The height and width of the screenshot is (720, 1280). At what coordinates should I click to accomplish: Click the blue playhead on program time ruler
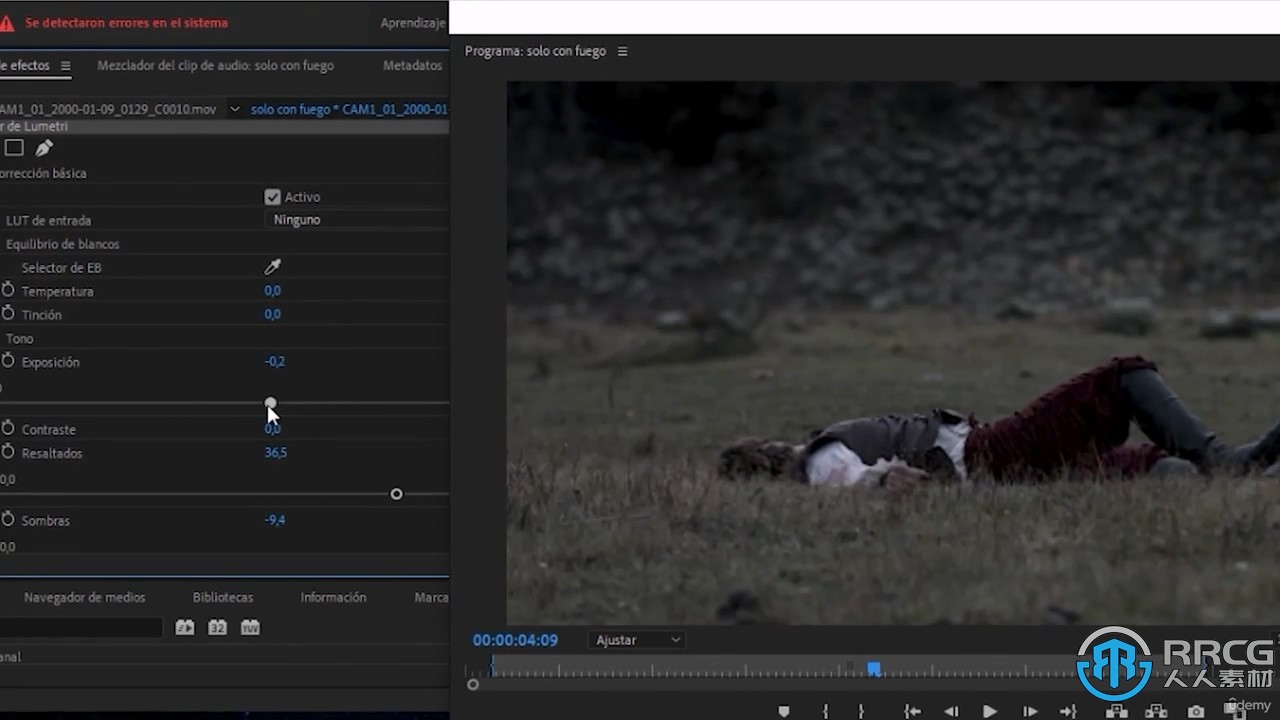(874, 669)
